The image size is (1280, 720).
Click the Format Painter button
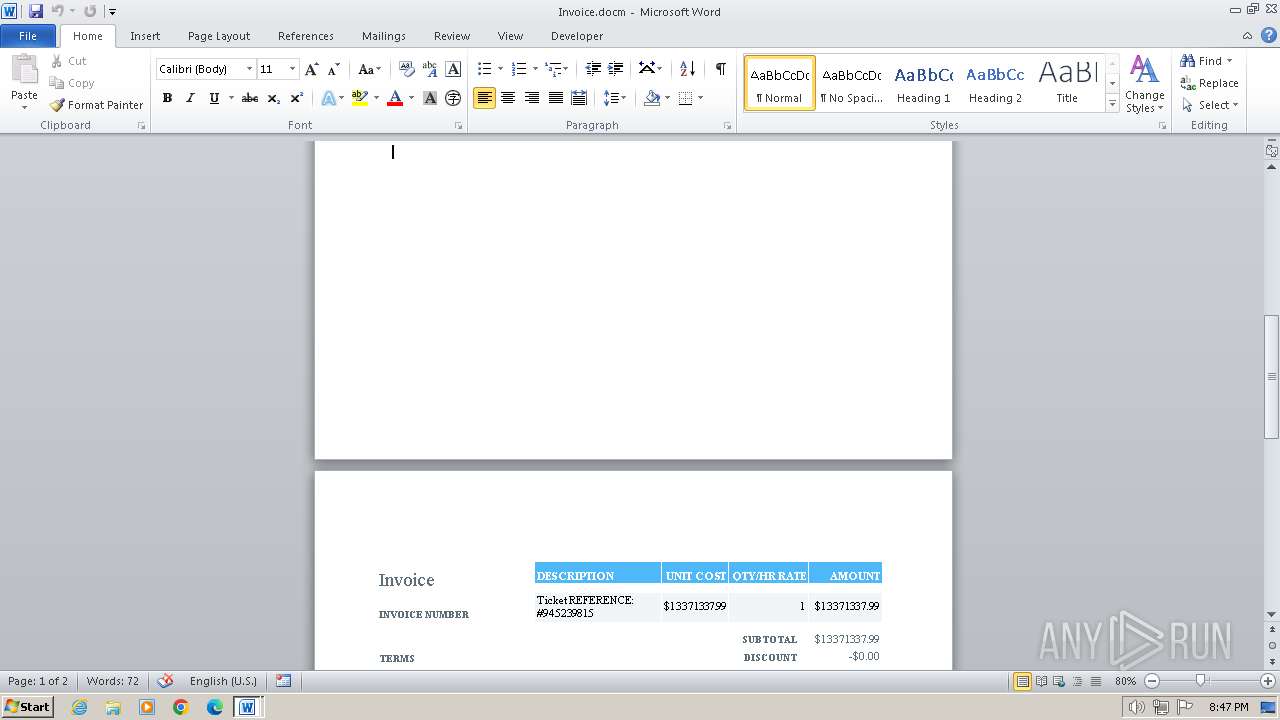coord(96,105)
